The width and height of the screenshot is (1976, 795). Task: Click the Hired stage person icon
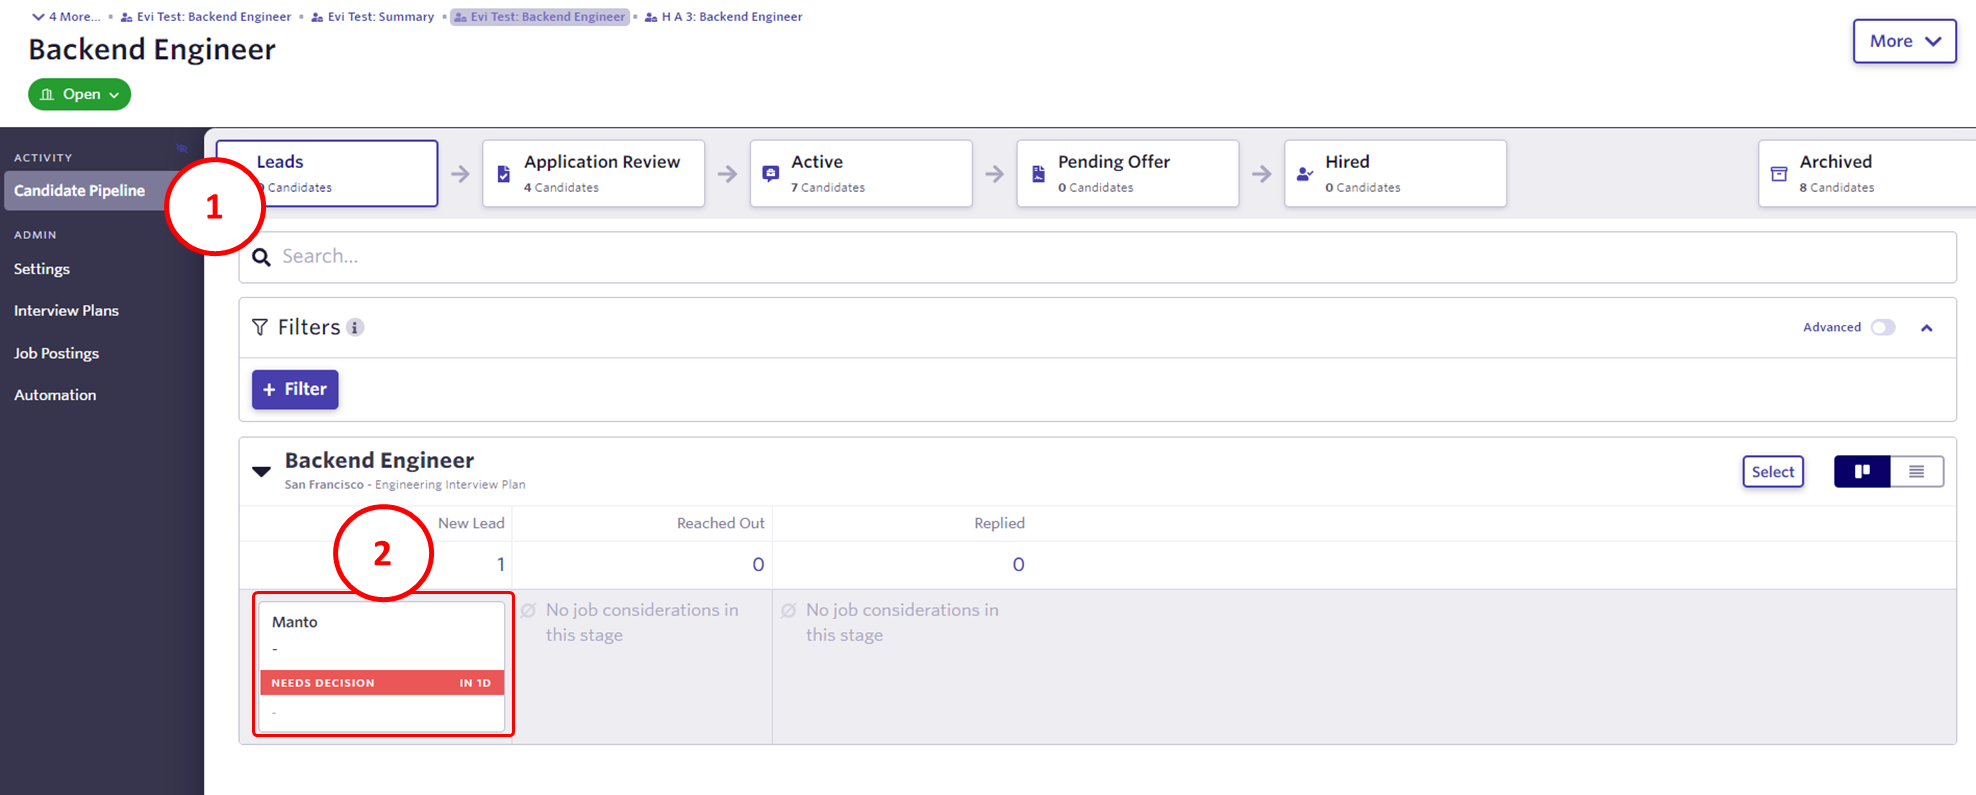1304,174
